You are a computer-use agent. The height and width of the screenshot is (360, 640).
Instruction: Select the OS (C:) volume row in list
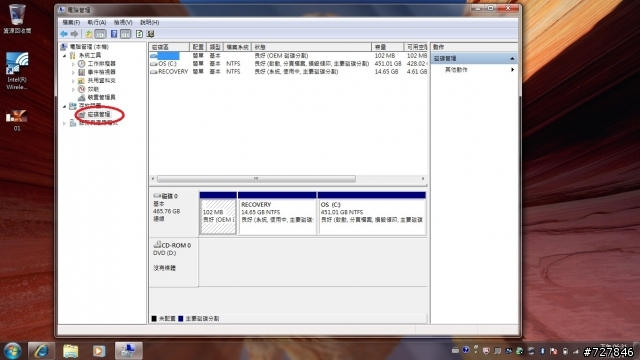point(288,64)
